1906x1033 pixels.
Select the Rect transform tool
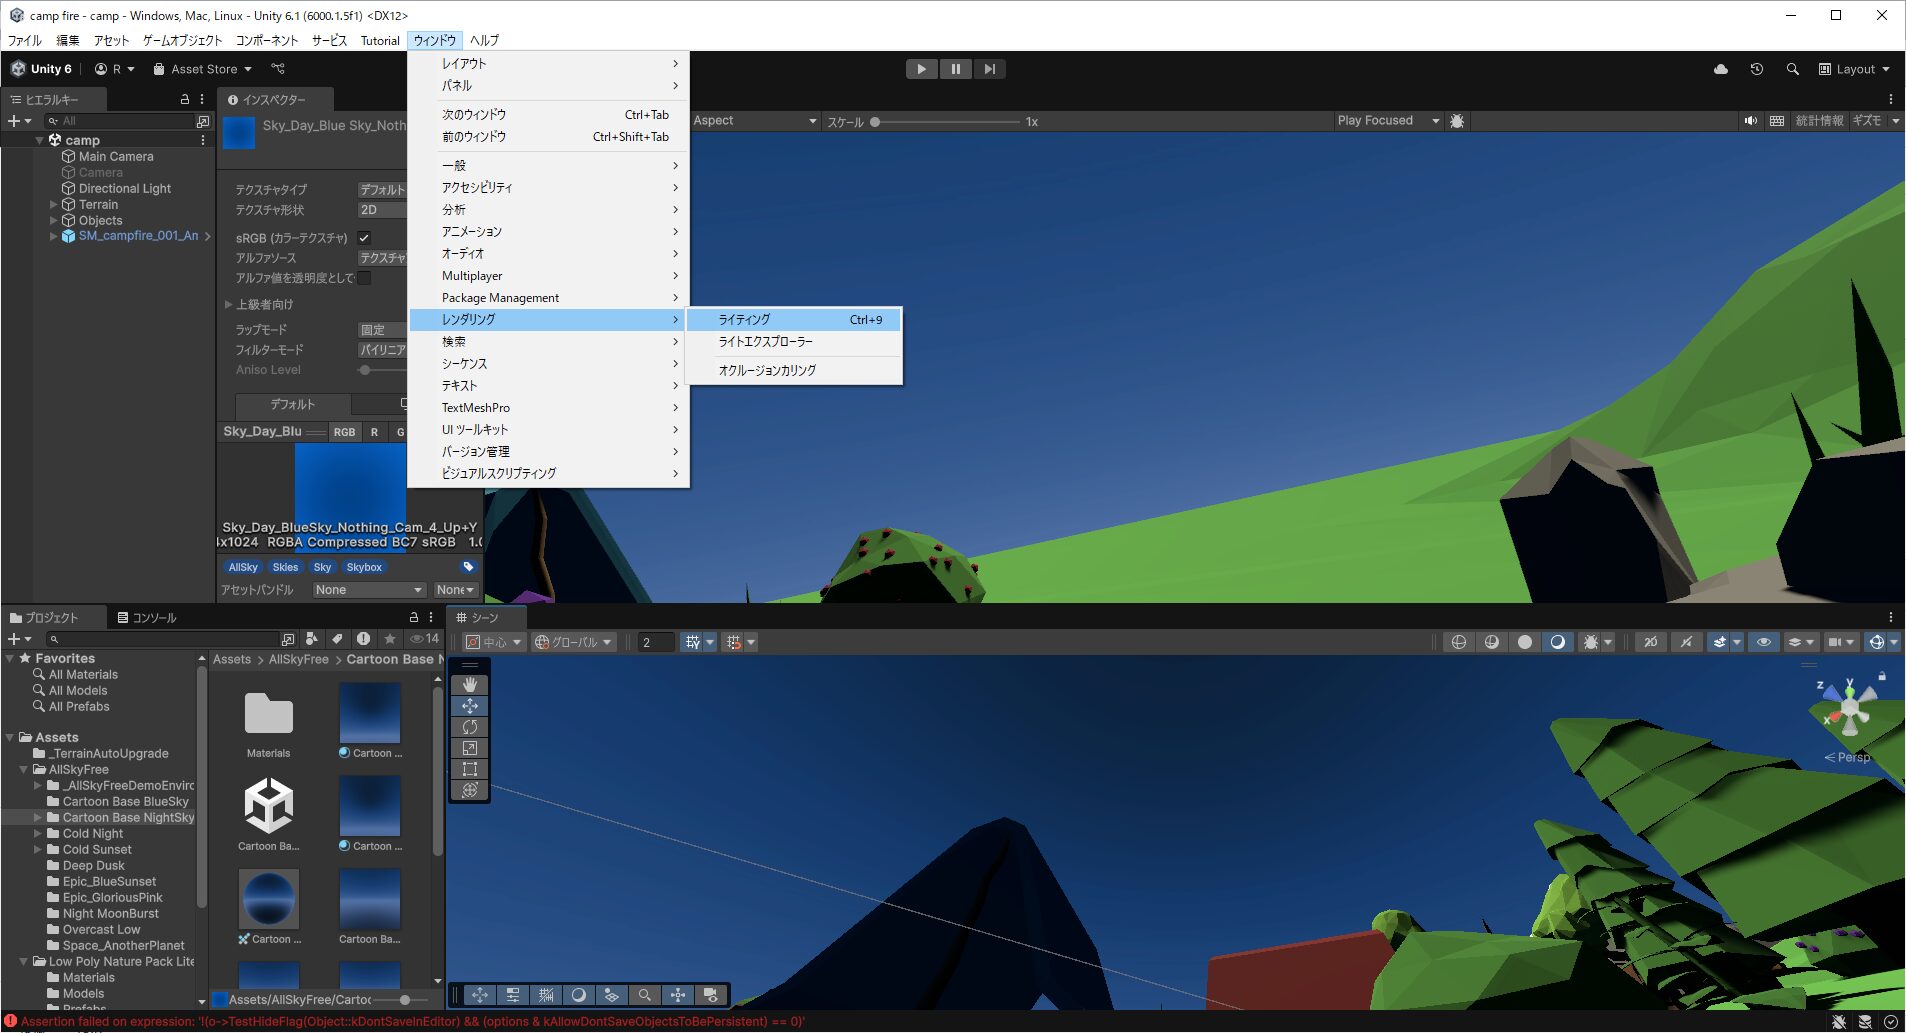(470, 769)
